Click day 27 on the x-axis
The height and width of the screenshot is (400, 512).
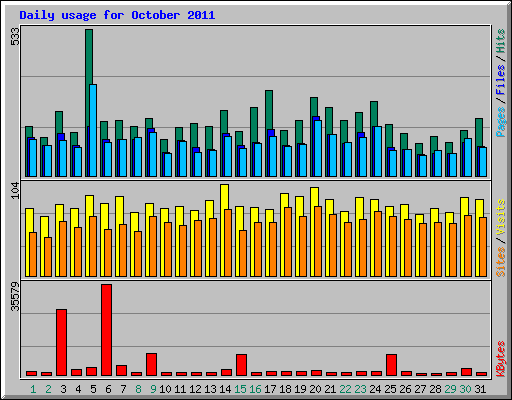coord(420,389)
